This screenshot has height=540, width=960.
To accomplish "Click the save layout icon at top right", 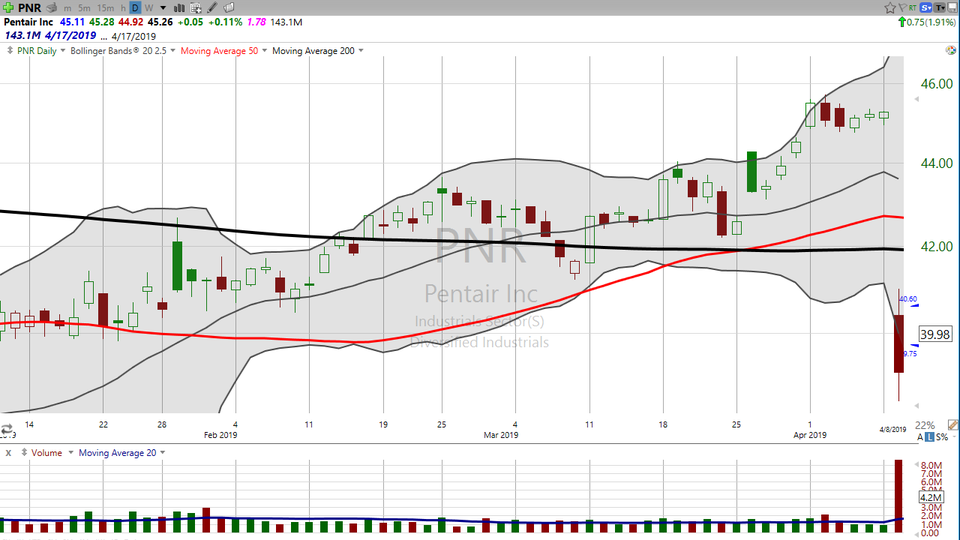I will click(952, 7).
